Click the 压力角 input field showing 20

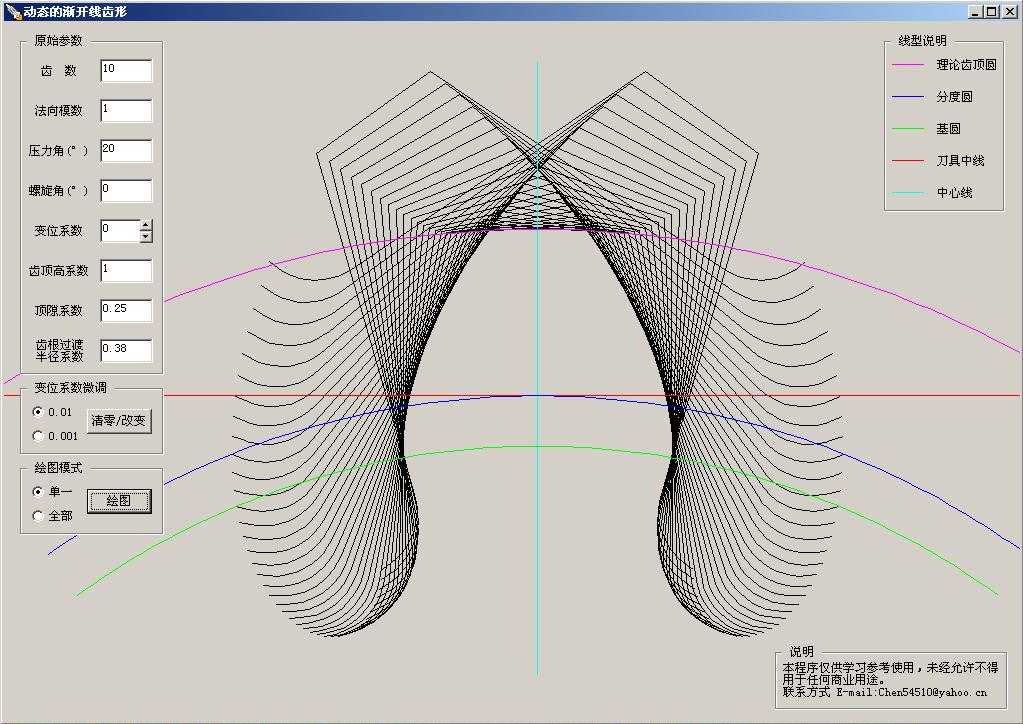point(127,150)
